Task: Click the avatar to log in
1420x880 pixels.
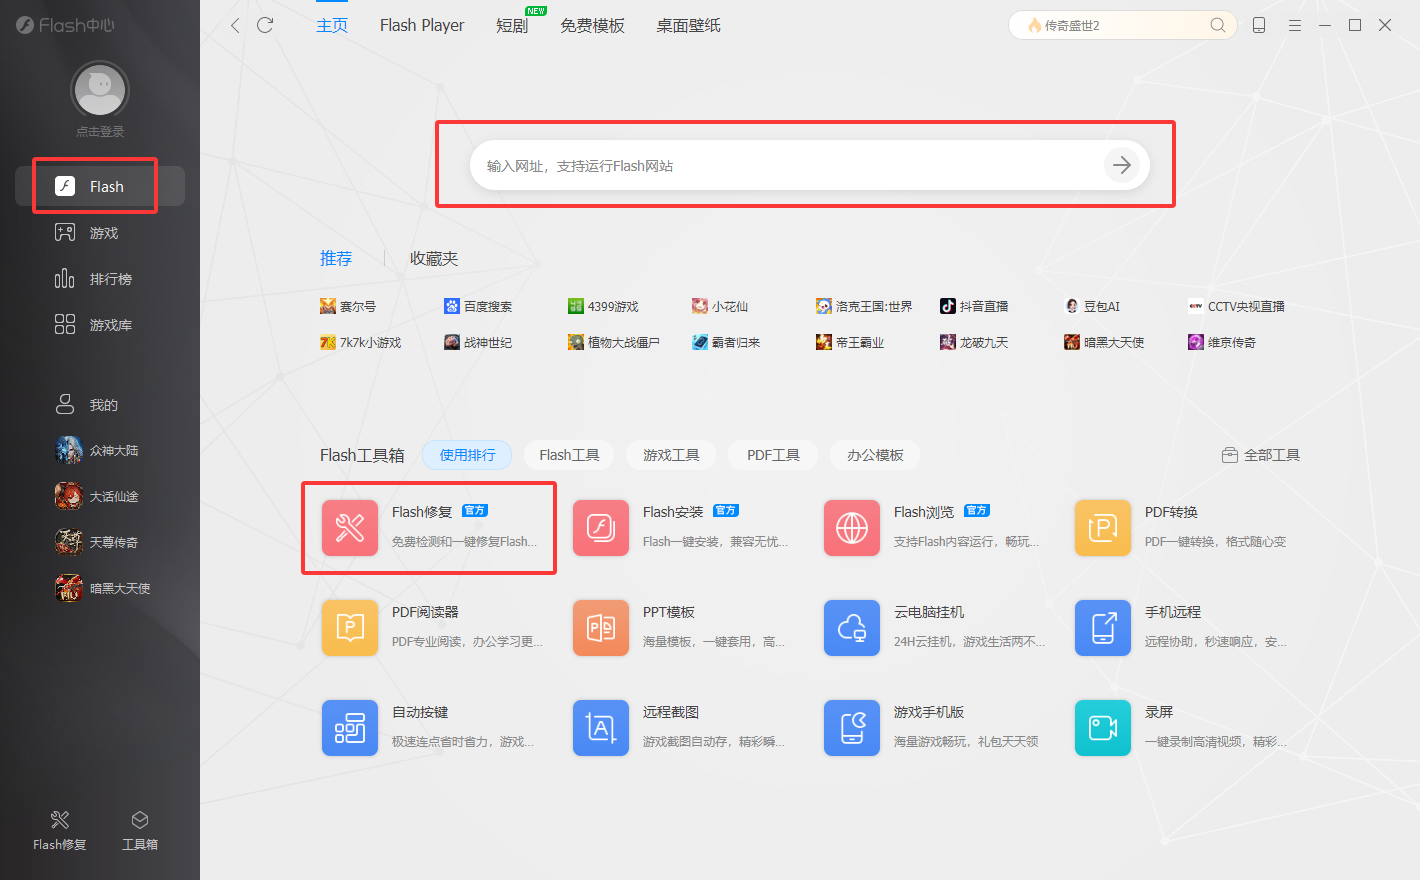Action: 100,92
